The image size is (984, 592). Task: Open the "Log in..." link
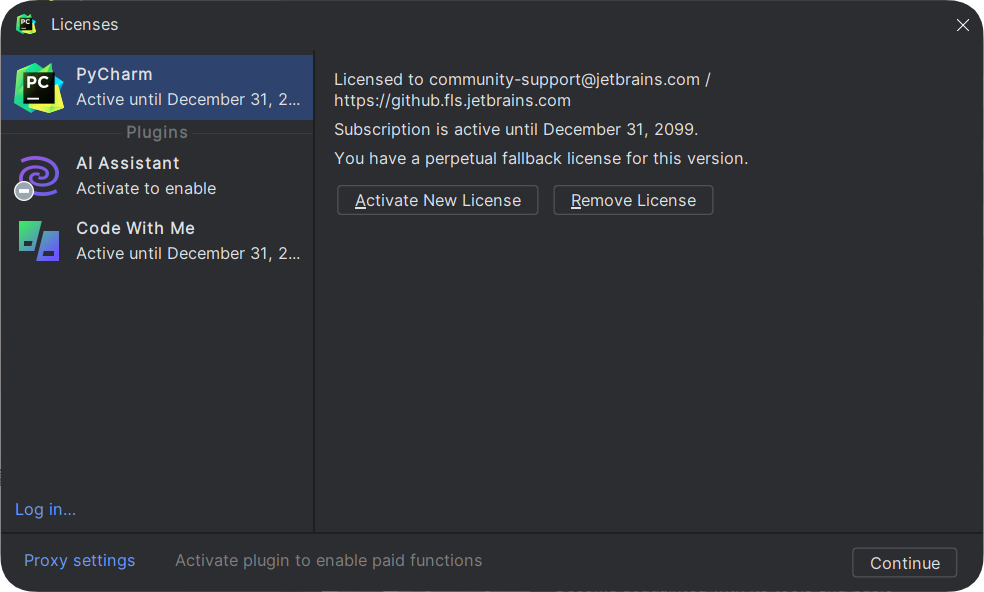(45, 509)
